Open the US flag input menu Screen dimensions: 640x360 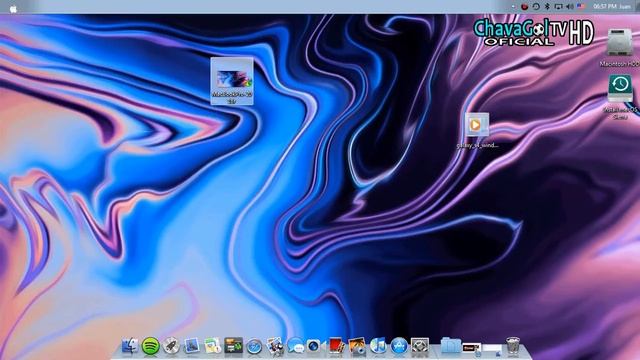581,7
